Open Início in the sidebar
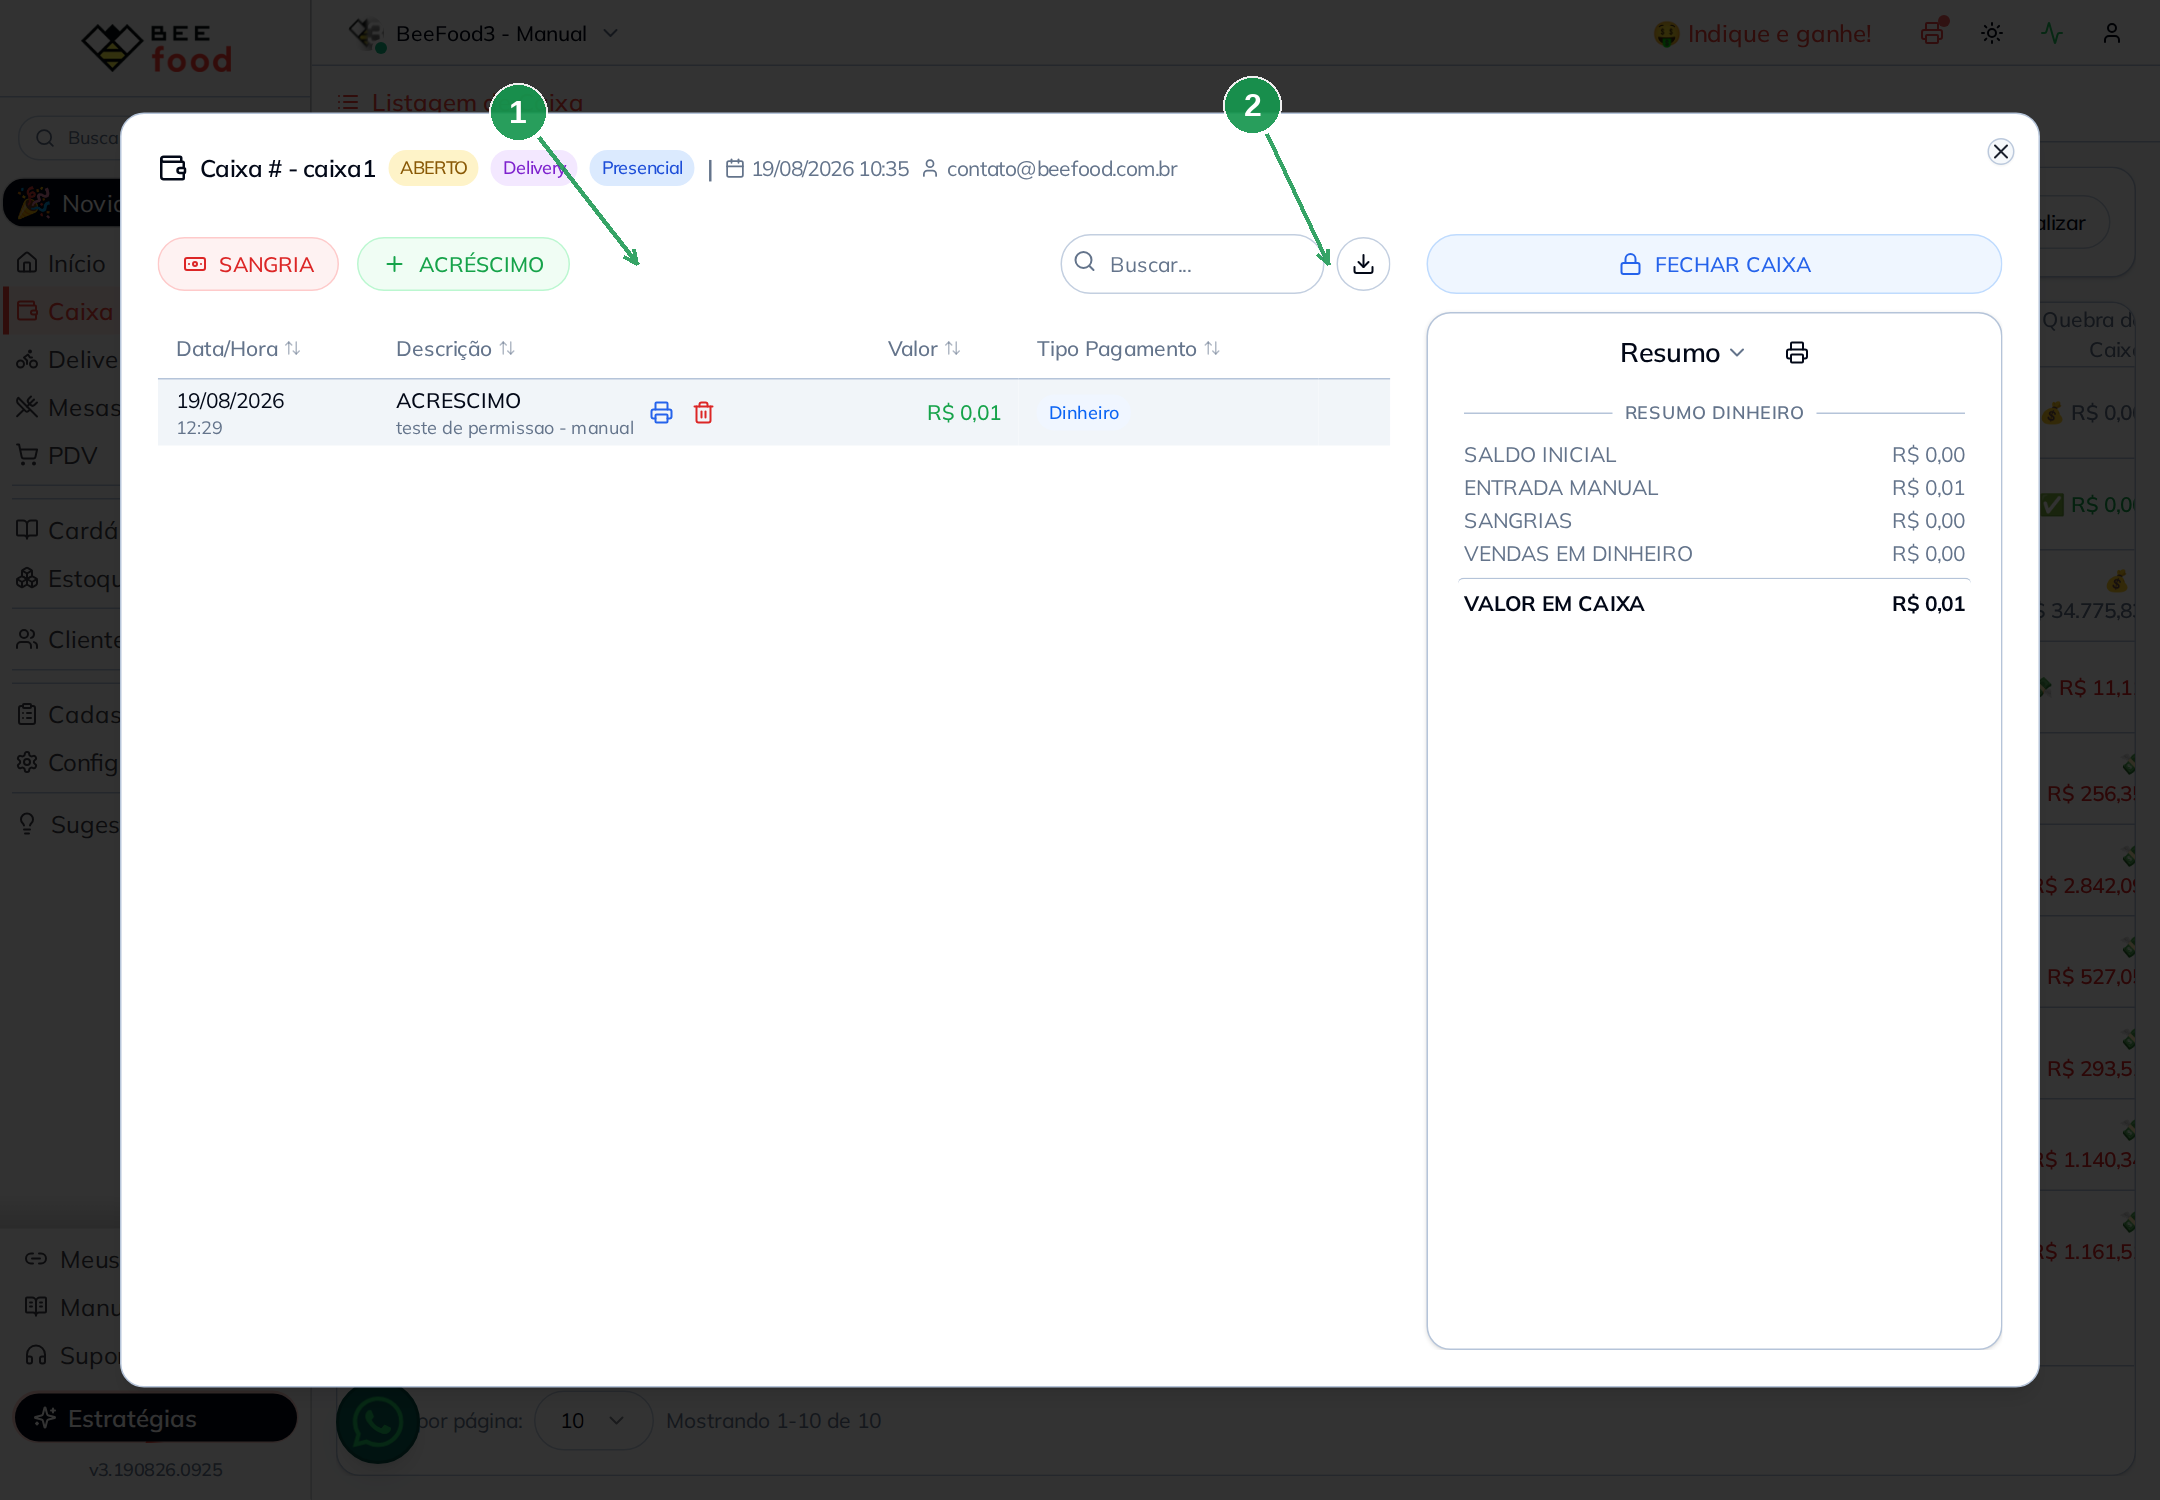Screen dimensions: 2160x1500 tap(62, 263)
